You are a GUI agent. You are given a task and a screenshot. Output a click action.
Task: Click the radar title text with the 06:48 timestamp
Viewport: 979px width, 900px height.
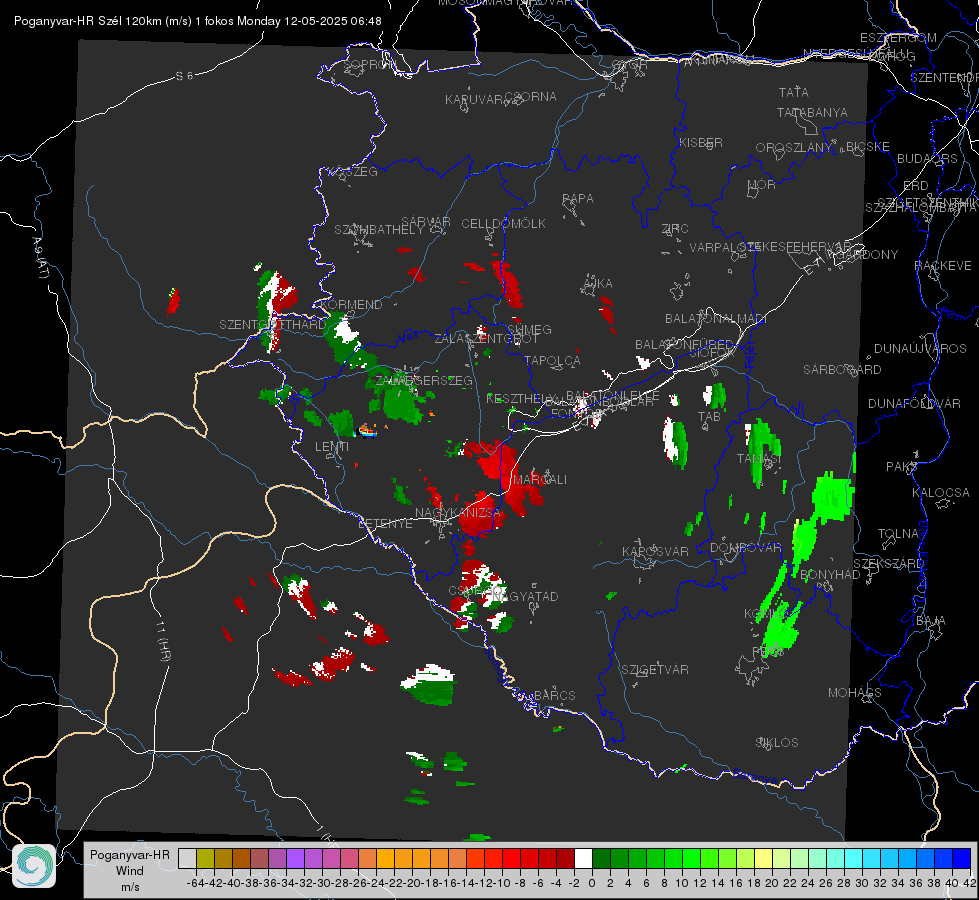point(197,21)
